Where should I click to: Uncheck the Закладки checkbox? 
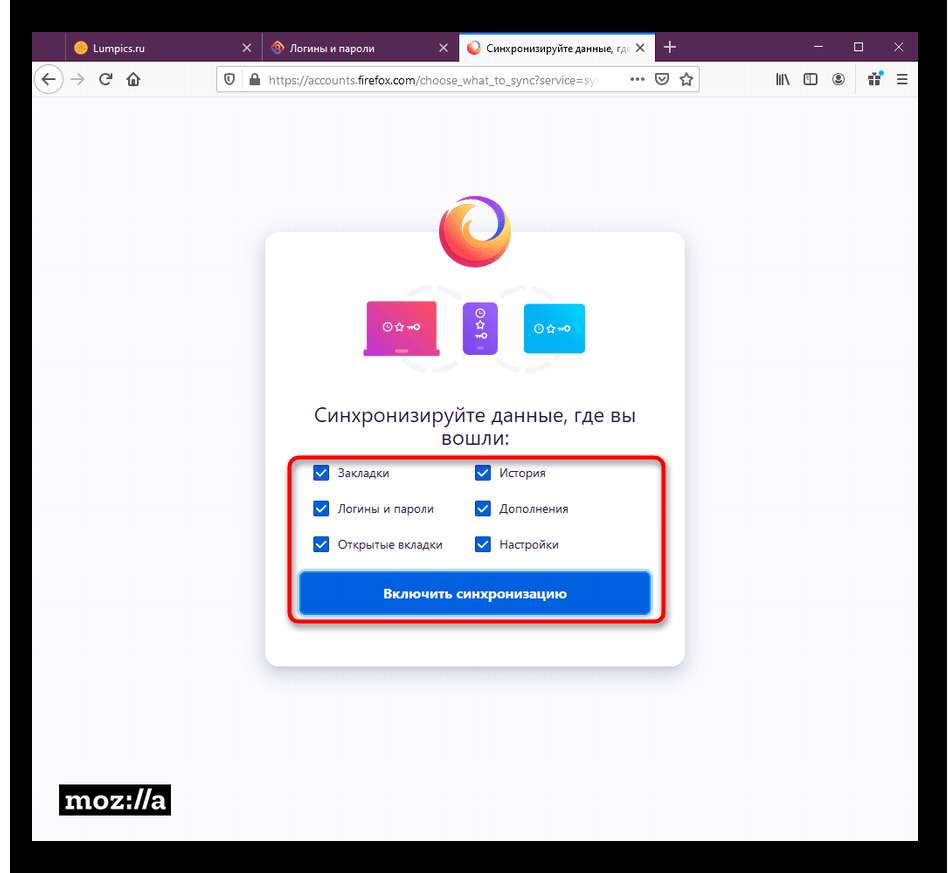coord(321,473)
